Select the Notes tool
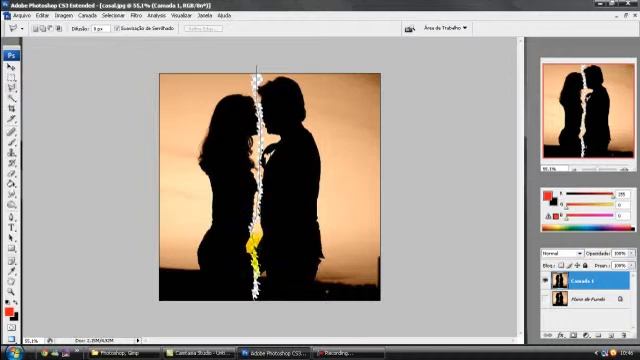The width and height of the screenshot is (640, 360). click(11, 261)
